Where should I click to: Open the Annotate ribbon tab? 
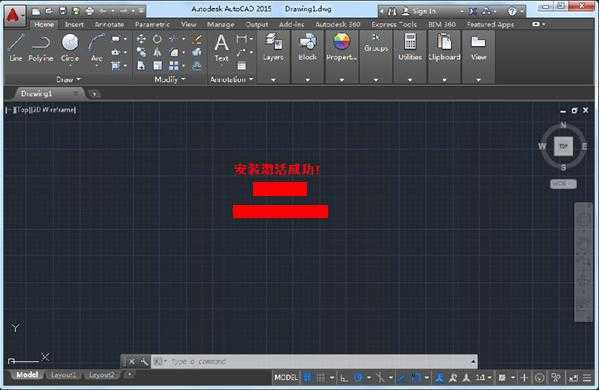109,24
